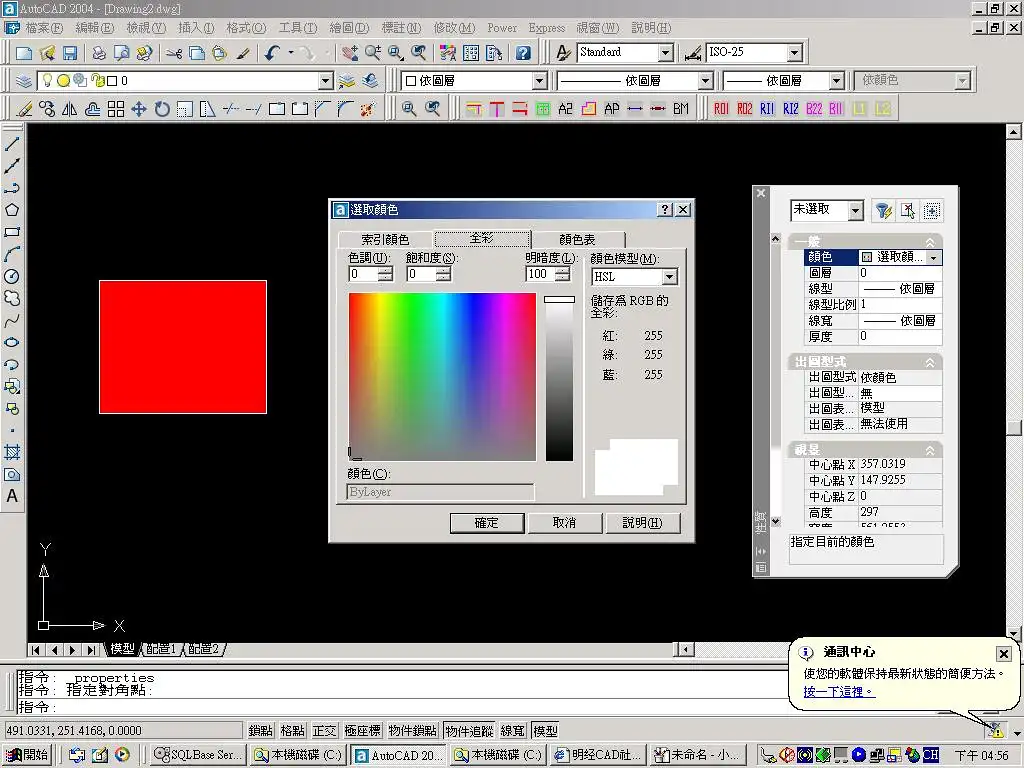Viewport: 1024px width, 768px height.
Task: Open the 開始 Start menu on the taskbar
Action: pos(27,755)
